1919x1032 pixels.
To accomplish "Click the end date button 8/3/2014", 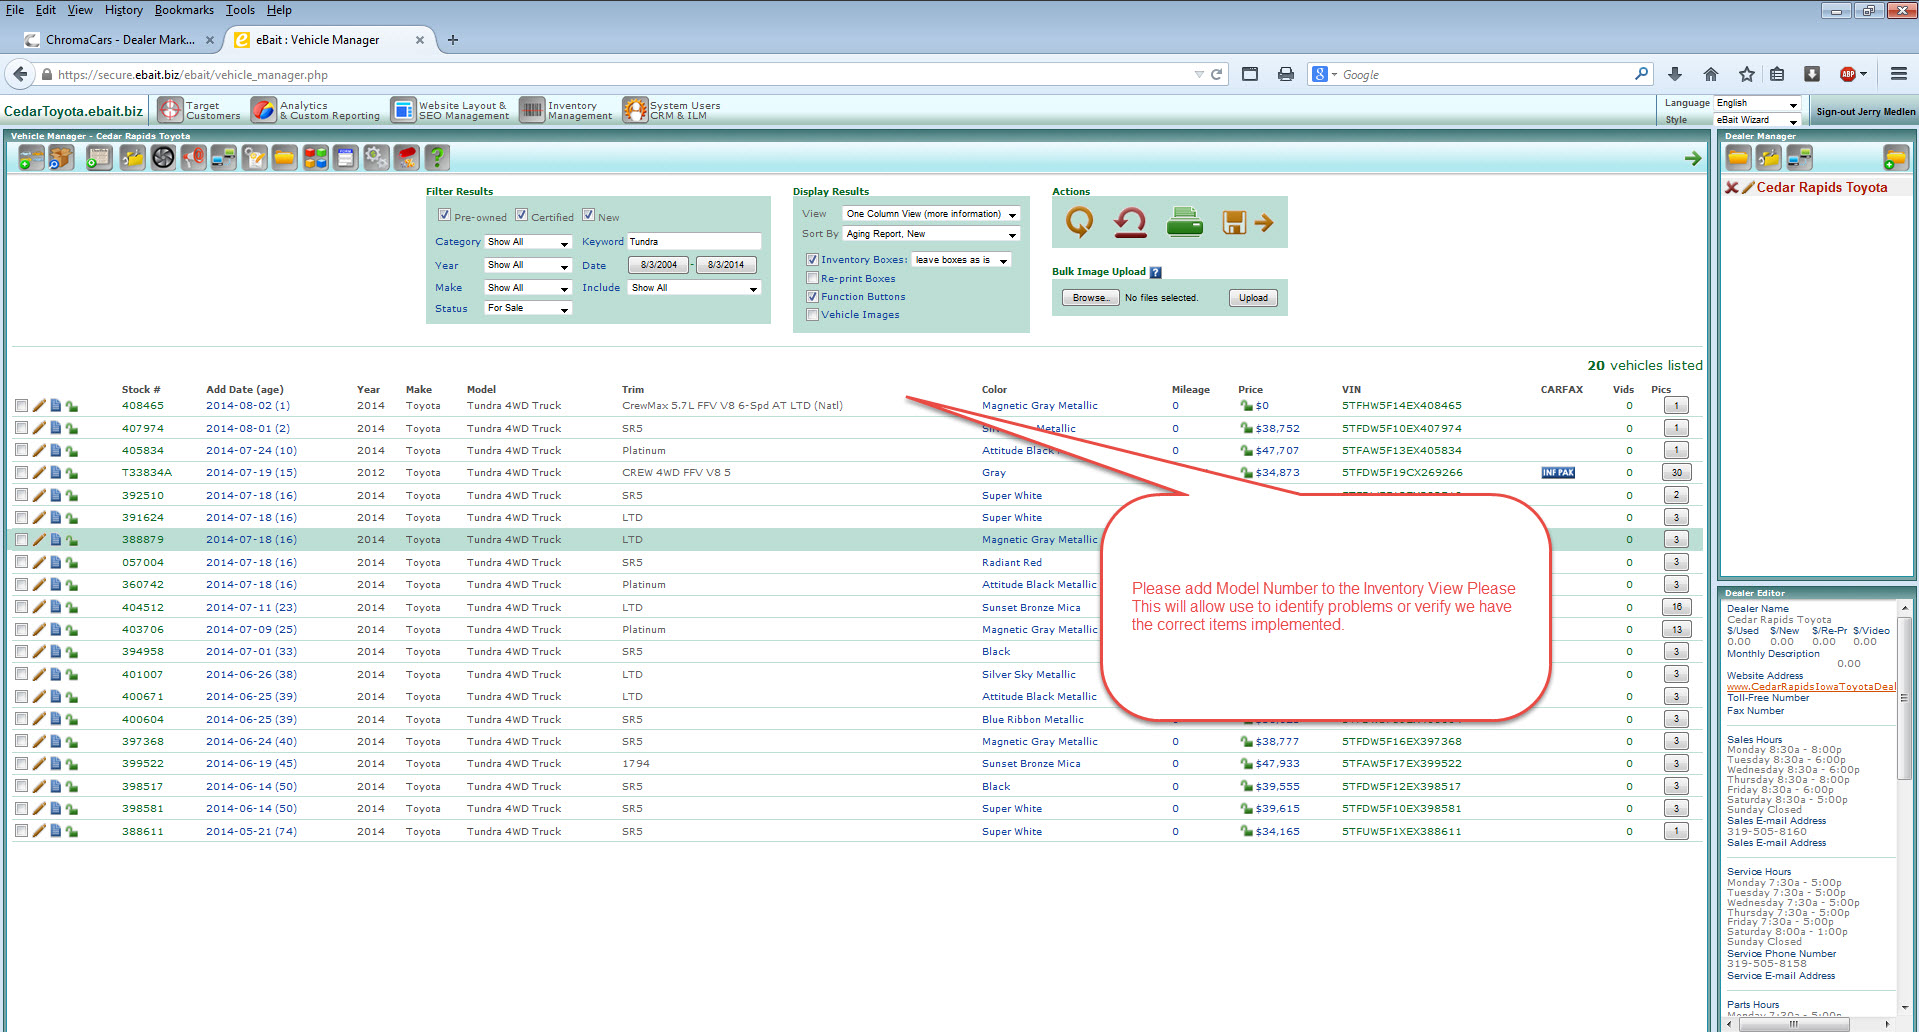I will click(726, 265).
